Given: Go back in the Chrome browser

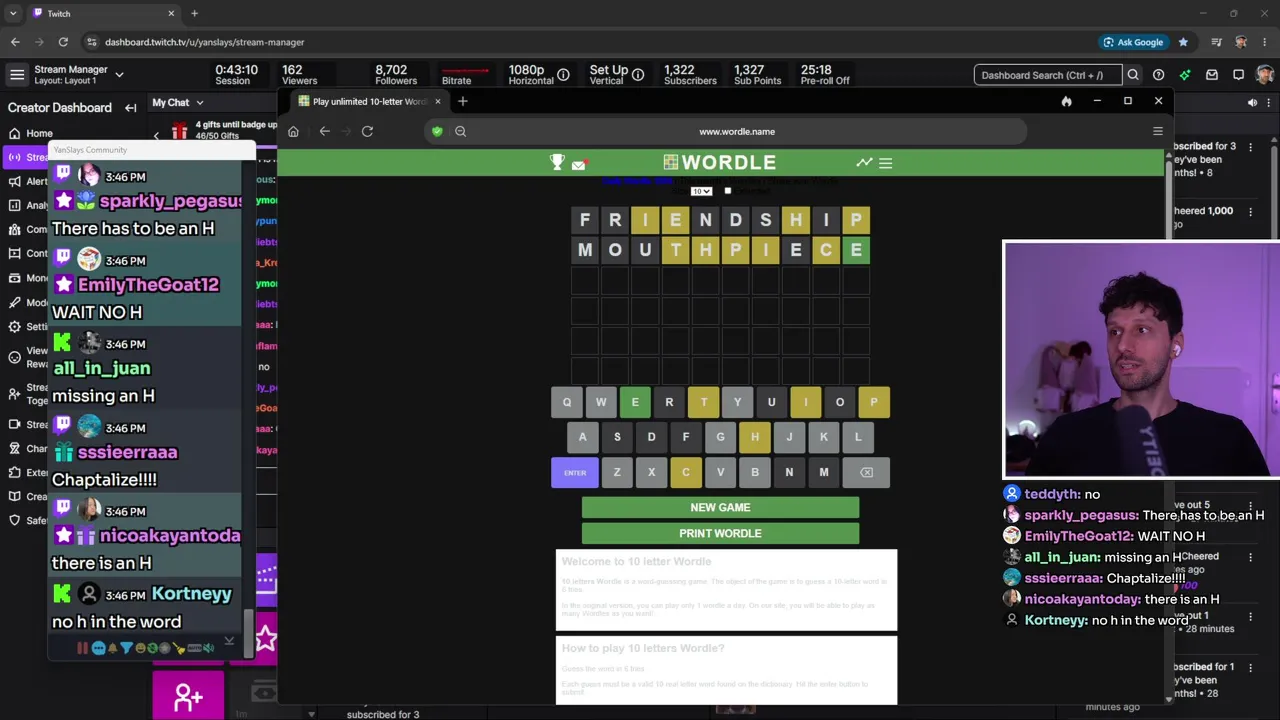Looking at the screenshot, I should point(15,42).
